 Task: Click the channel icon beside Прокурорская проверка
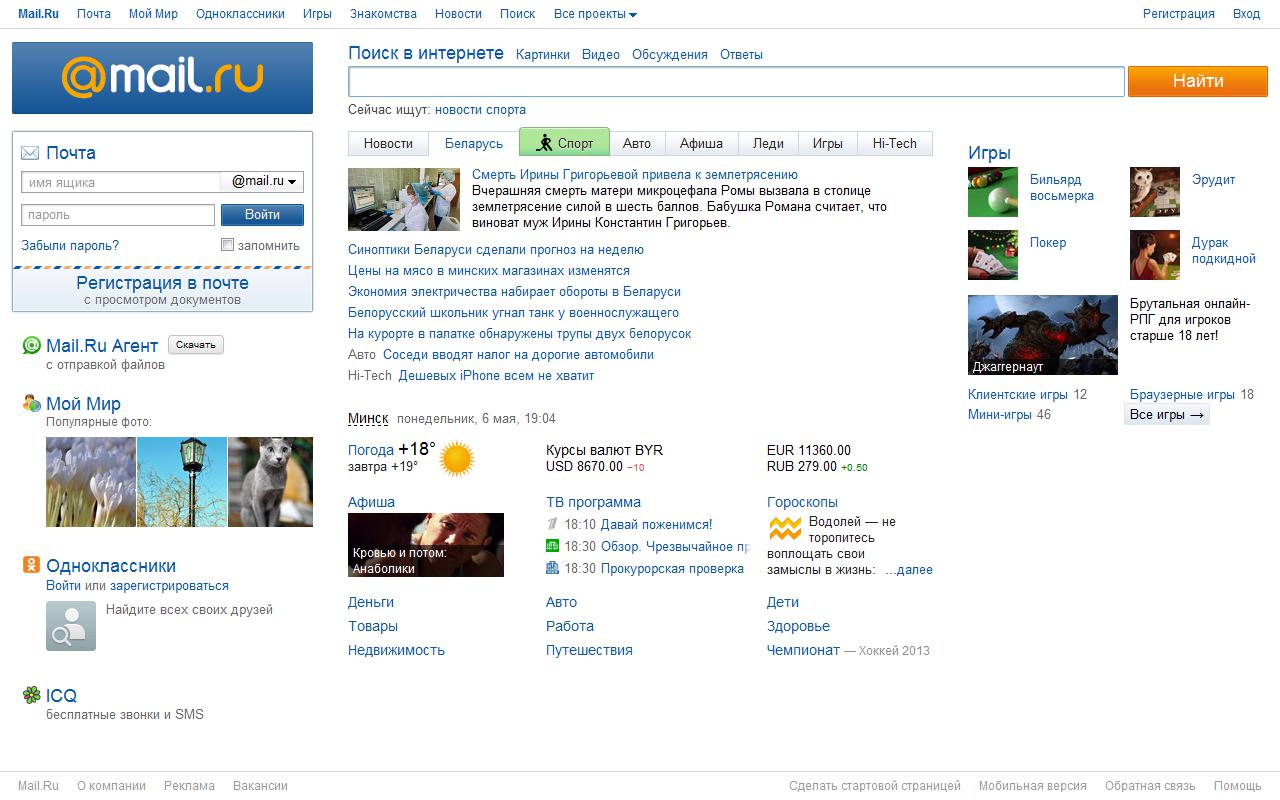[x=552, y=568]
